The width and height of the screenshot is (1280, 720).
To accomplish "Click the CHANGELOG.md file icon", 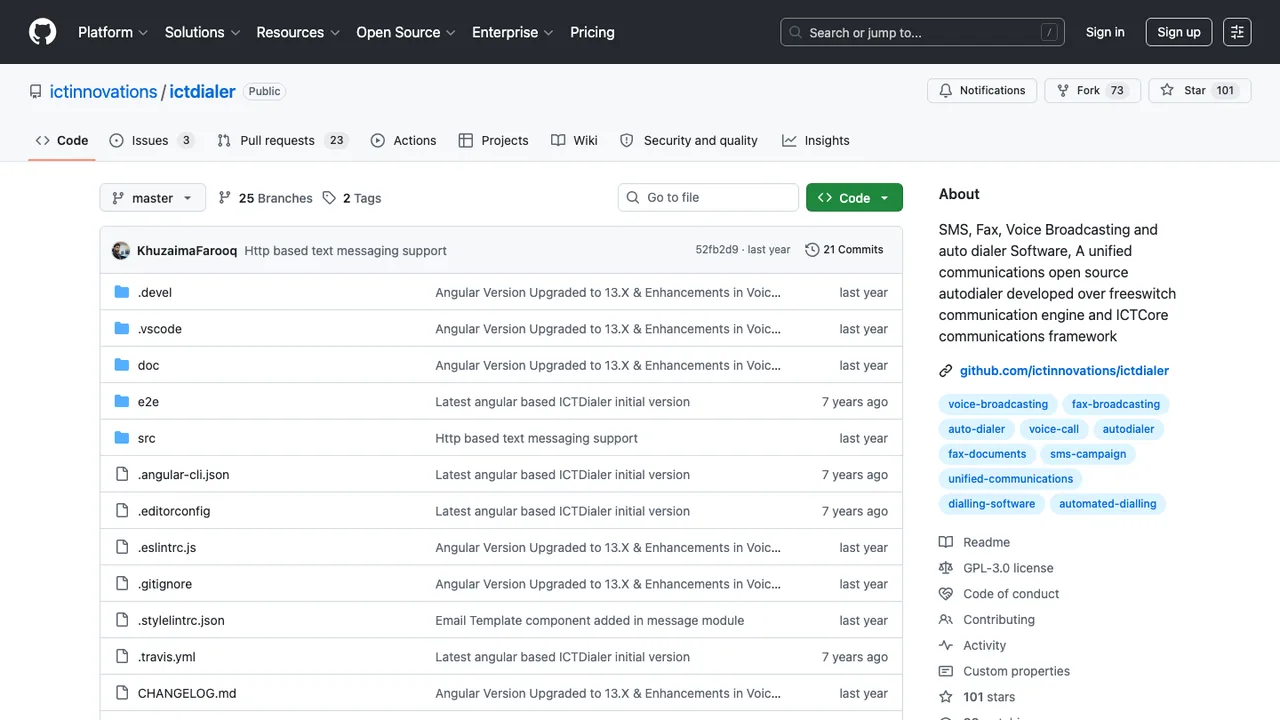I will point(122,693).
